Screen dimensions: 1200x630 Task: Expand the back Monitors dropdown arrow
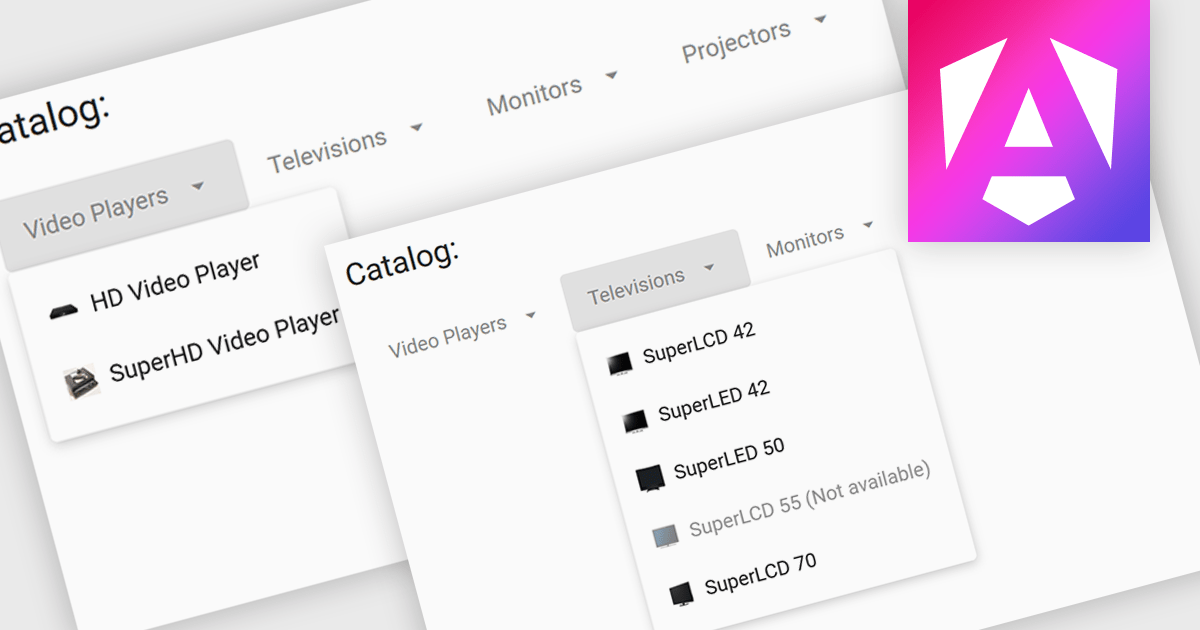pos(611,75)
